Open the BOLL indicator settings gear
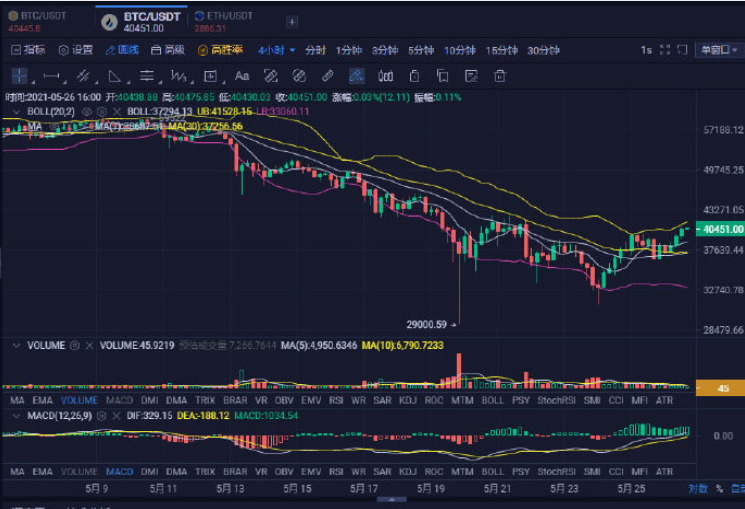This screenshot has height=509, width=745. pyautogui.click(x=102, y=112)
